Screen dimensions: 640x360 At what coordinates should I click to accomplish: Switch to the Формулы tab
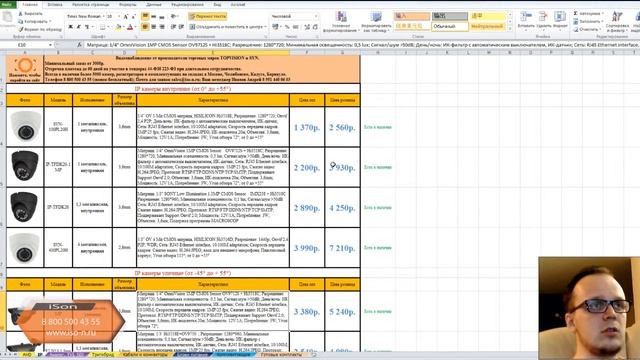tap(128, 4)
